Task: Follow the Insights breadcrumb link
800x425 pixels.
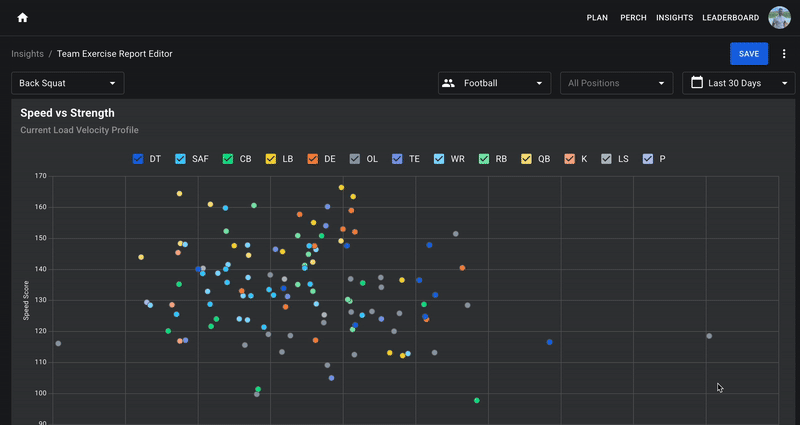Action: (28, 54)
